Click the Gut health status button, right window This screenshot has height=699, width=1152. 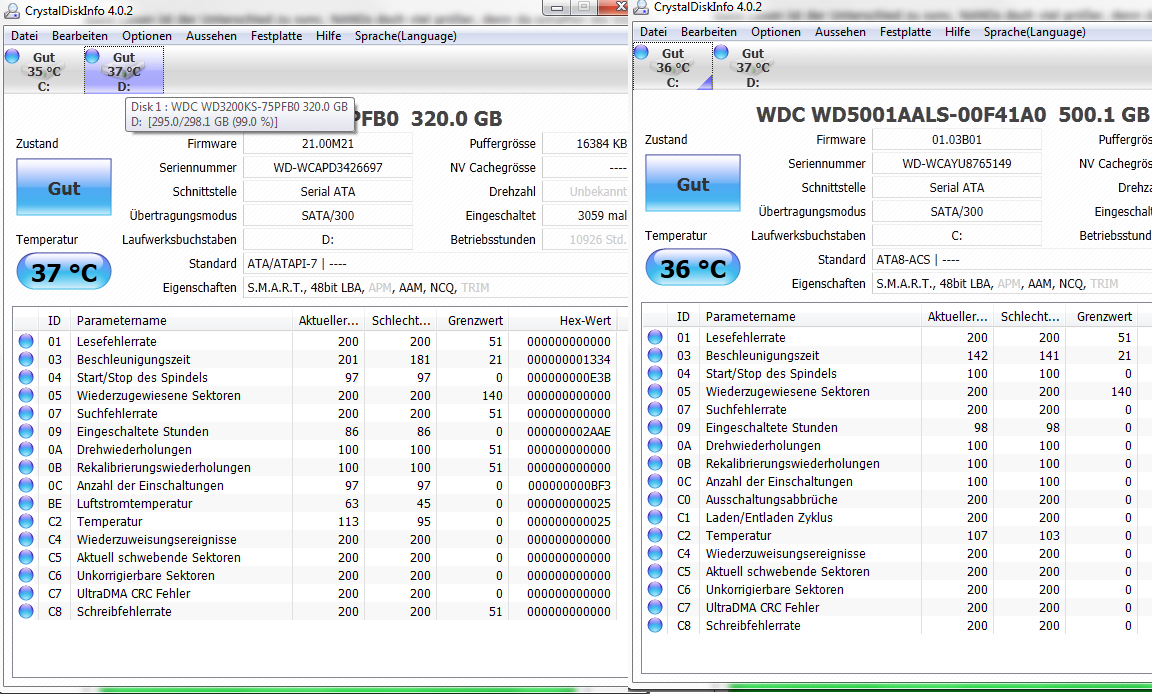click(693, 184)
